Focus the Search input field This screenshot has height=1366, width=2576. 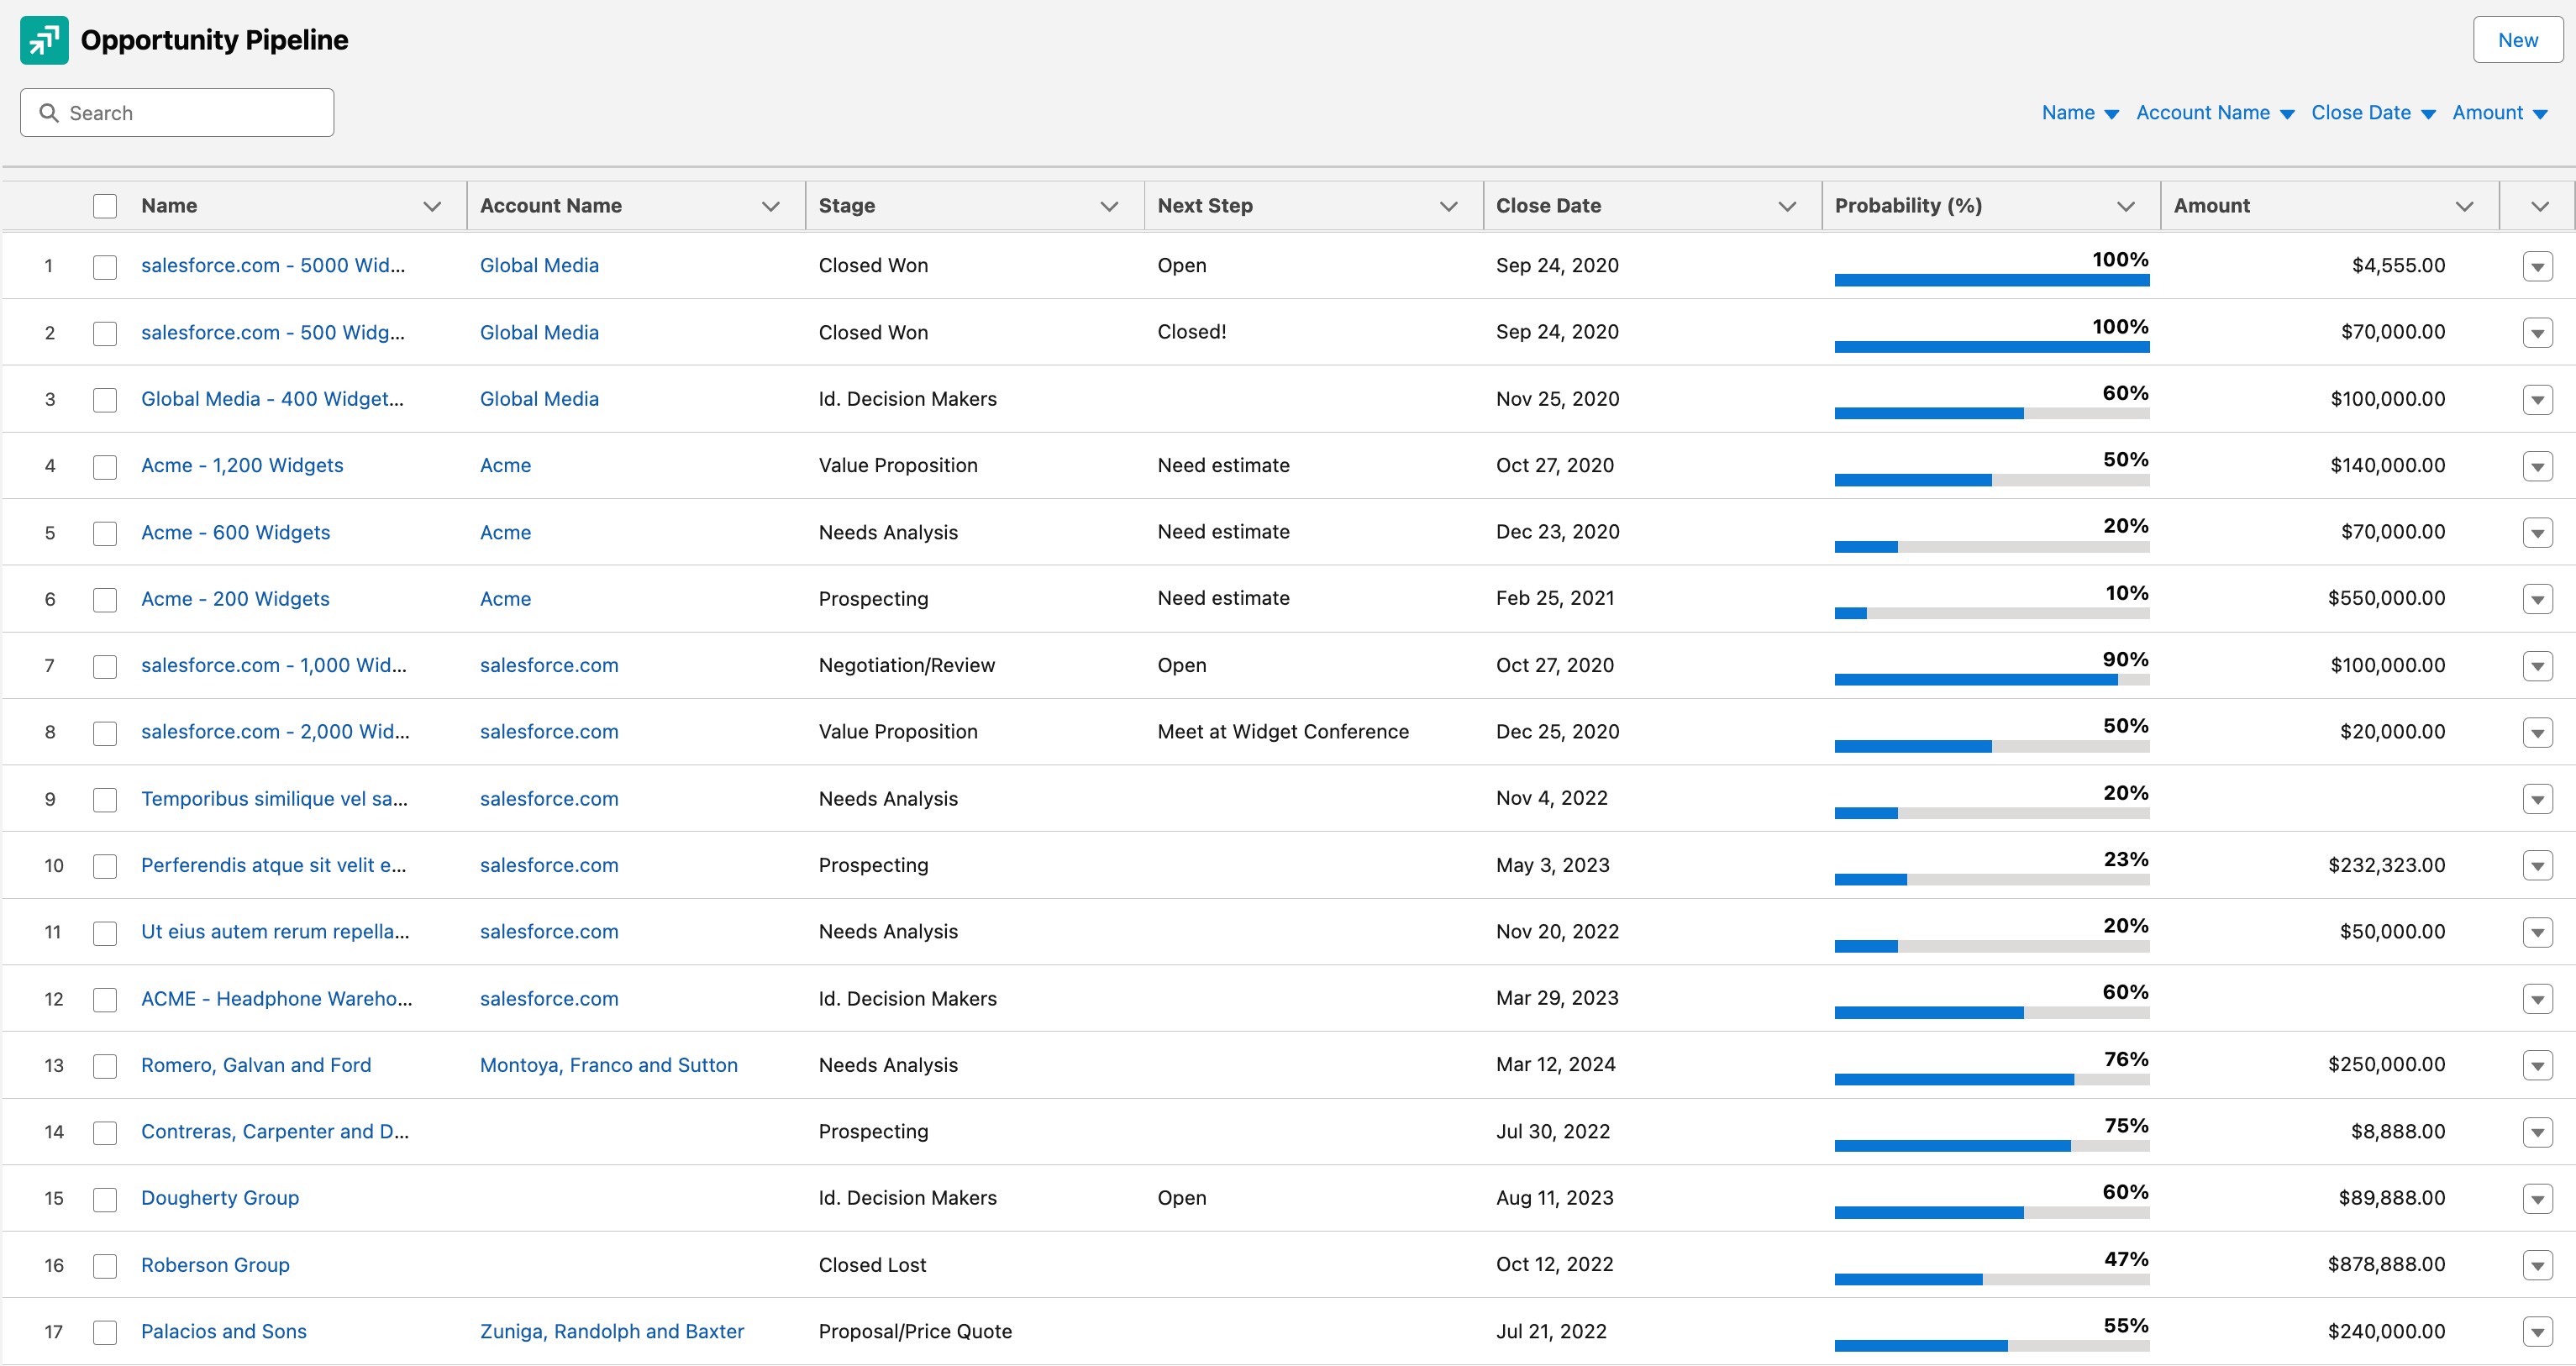177,113
